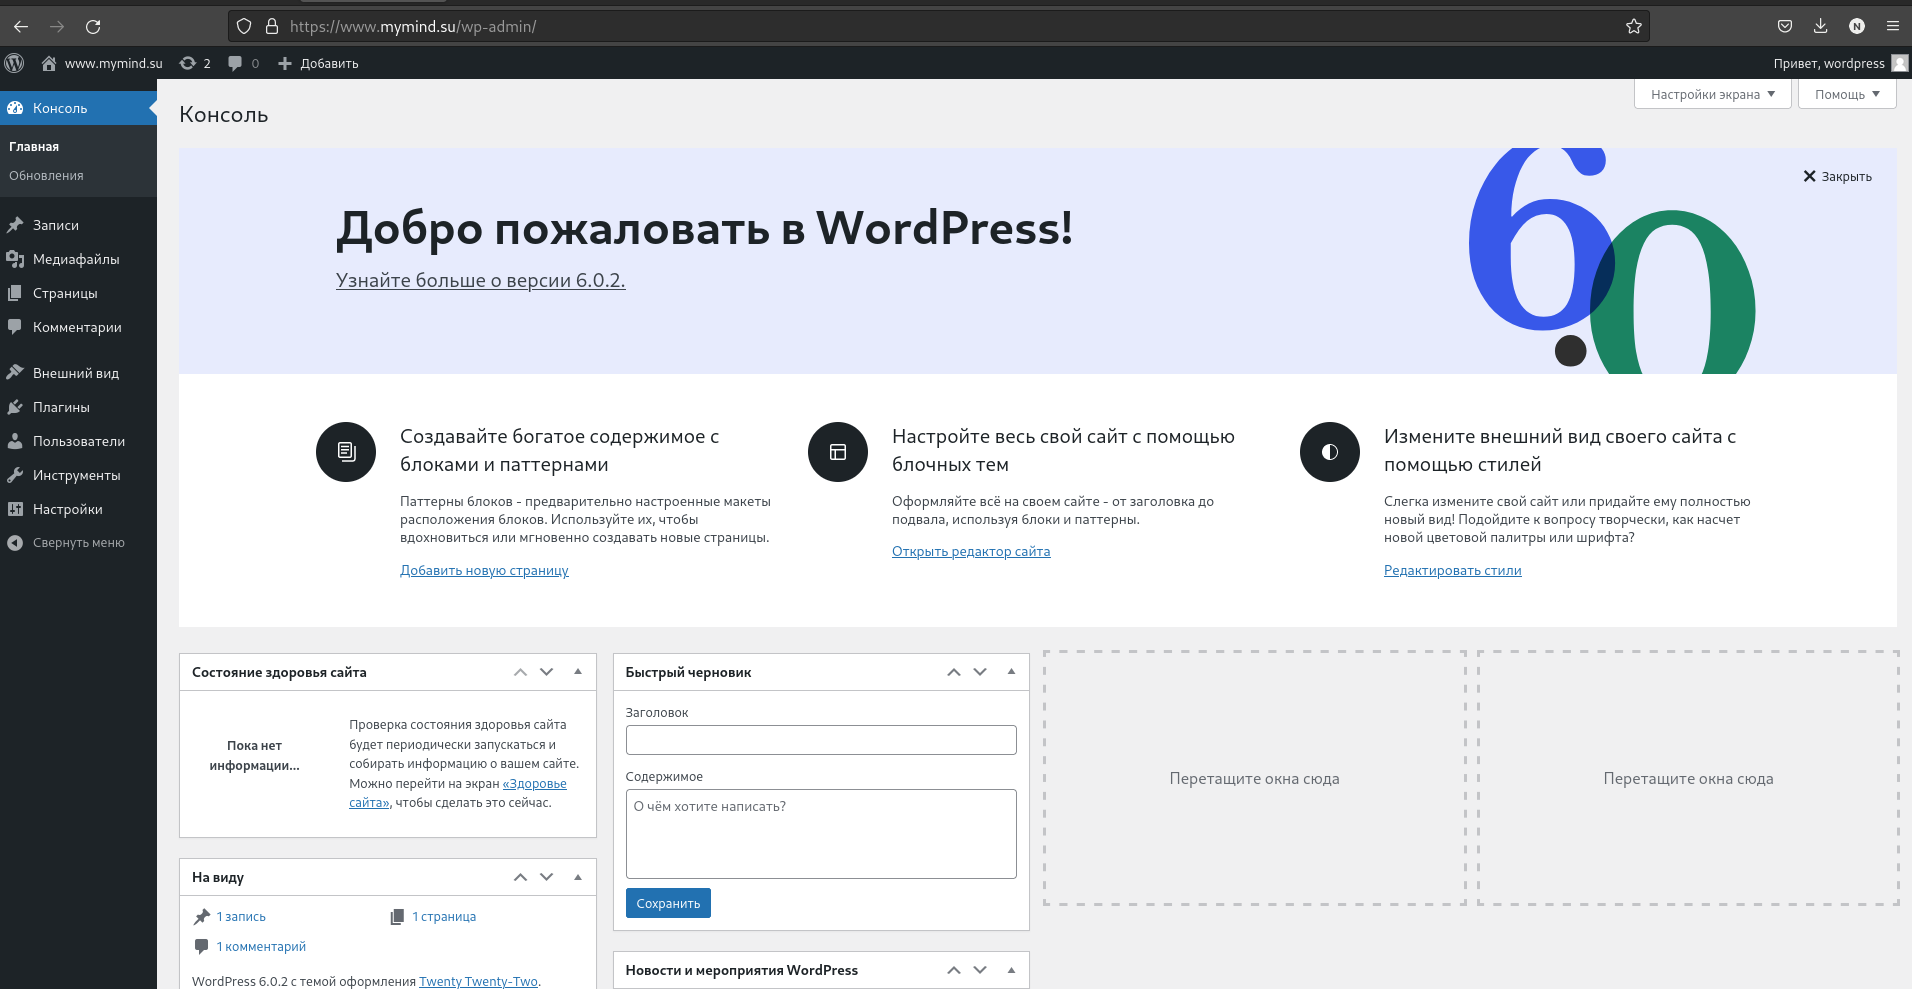Open Внешний вид in sidebar

pos(78,373)
